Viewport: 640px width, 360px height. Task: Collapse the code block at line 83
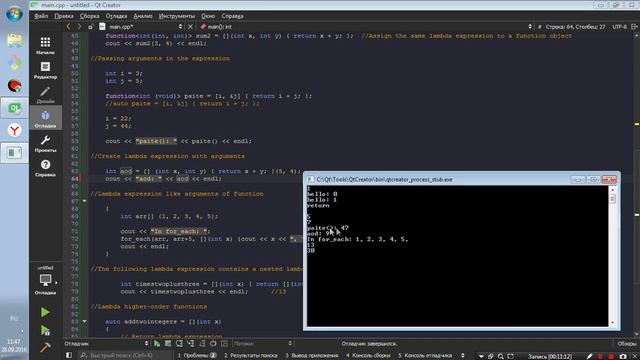point(84,321)
